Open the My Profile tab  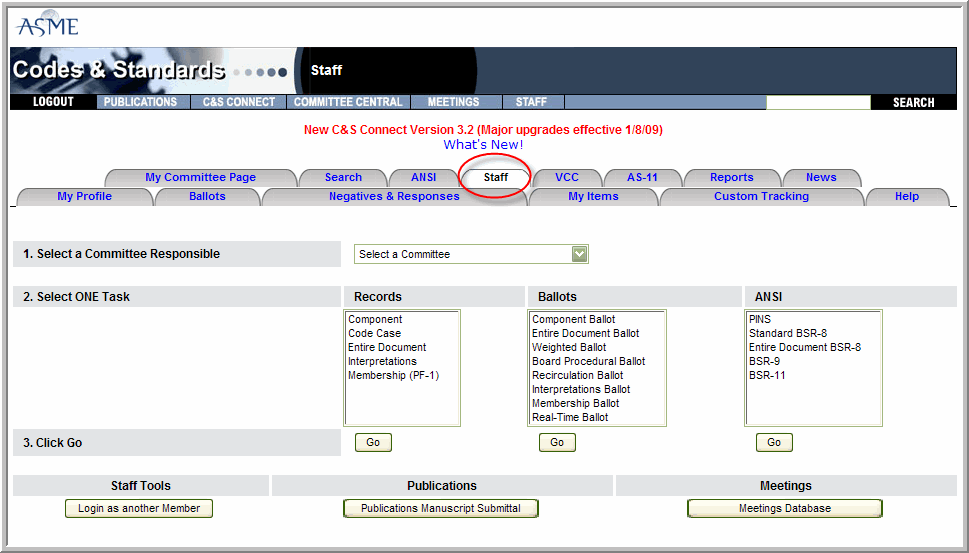[x=85, y=196]
